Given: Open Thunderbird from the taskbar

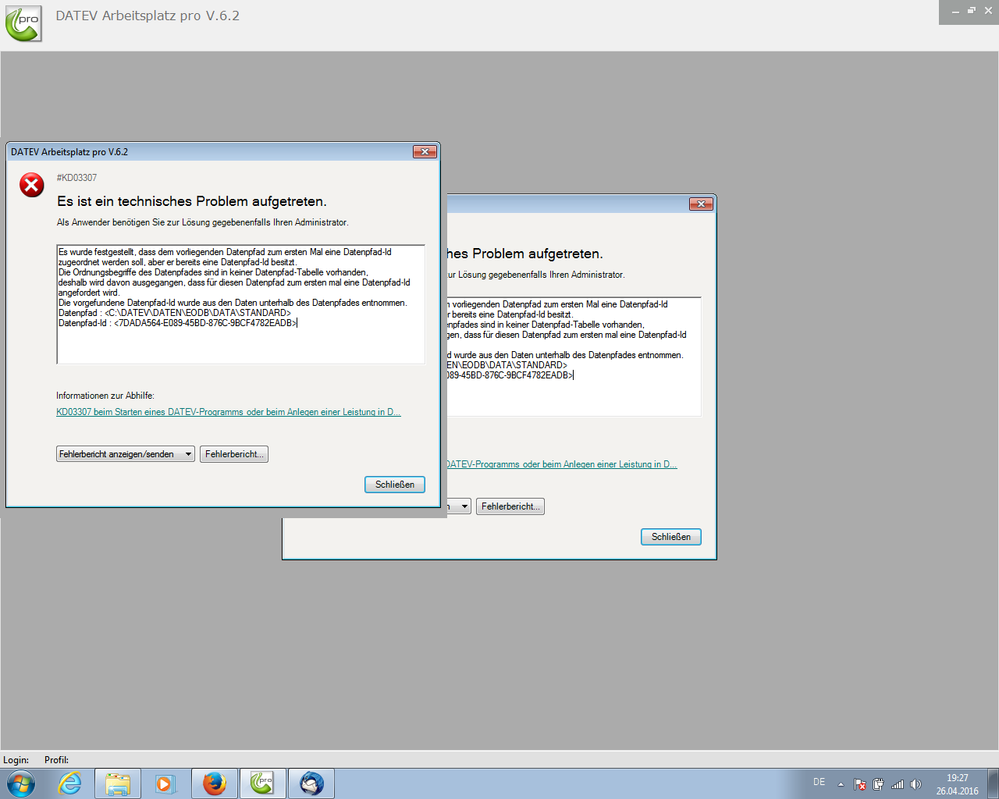Looking at the screenshot, I should coord(312,784).
